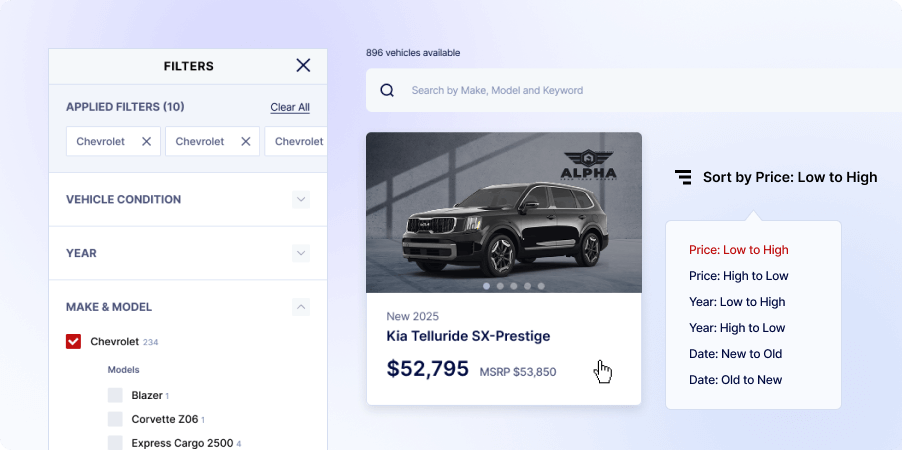Image resolution: width=902 pixels, height=450 pixels.
Task: Select the third image carousel dot
Action: tap(514, 286)
